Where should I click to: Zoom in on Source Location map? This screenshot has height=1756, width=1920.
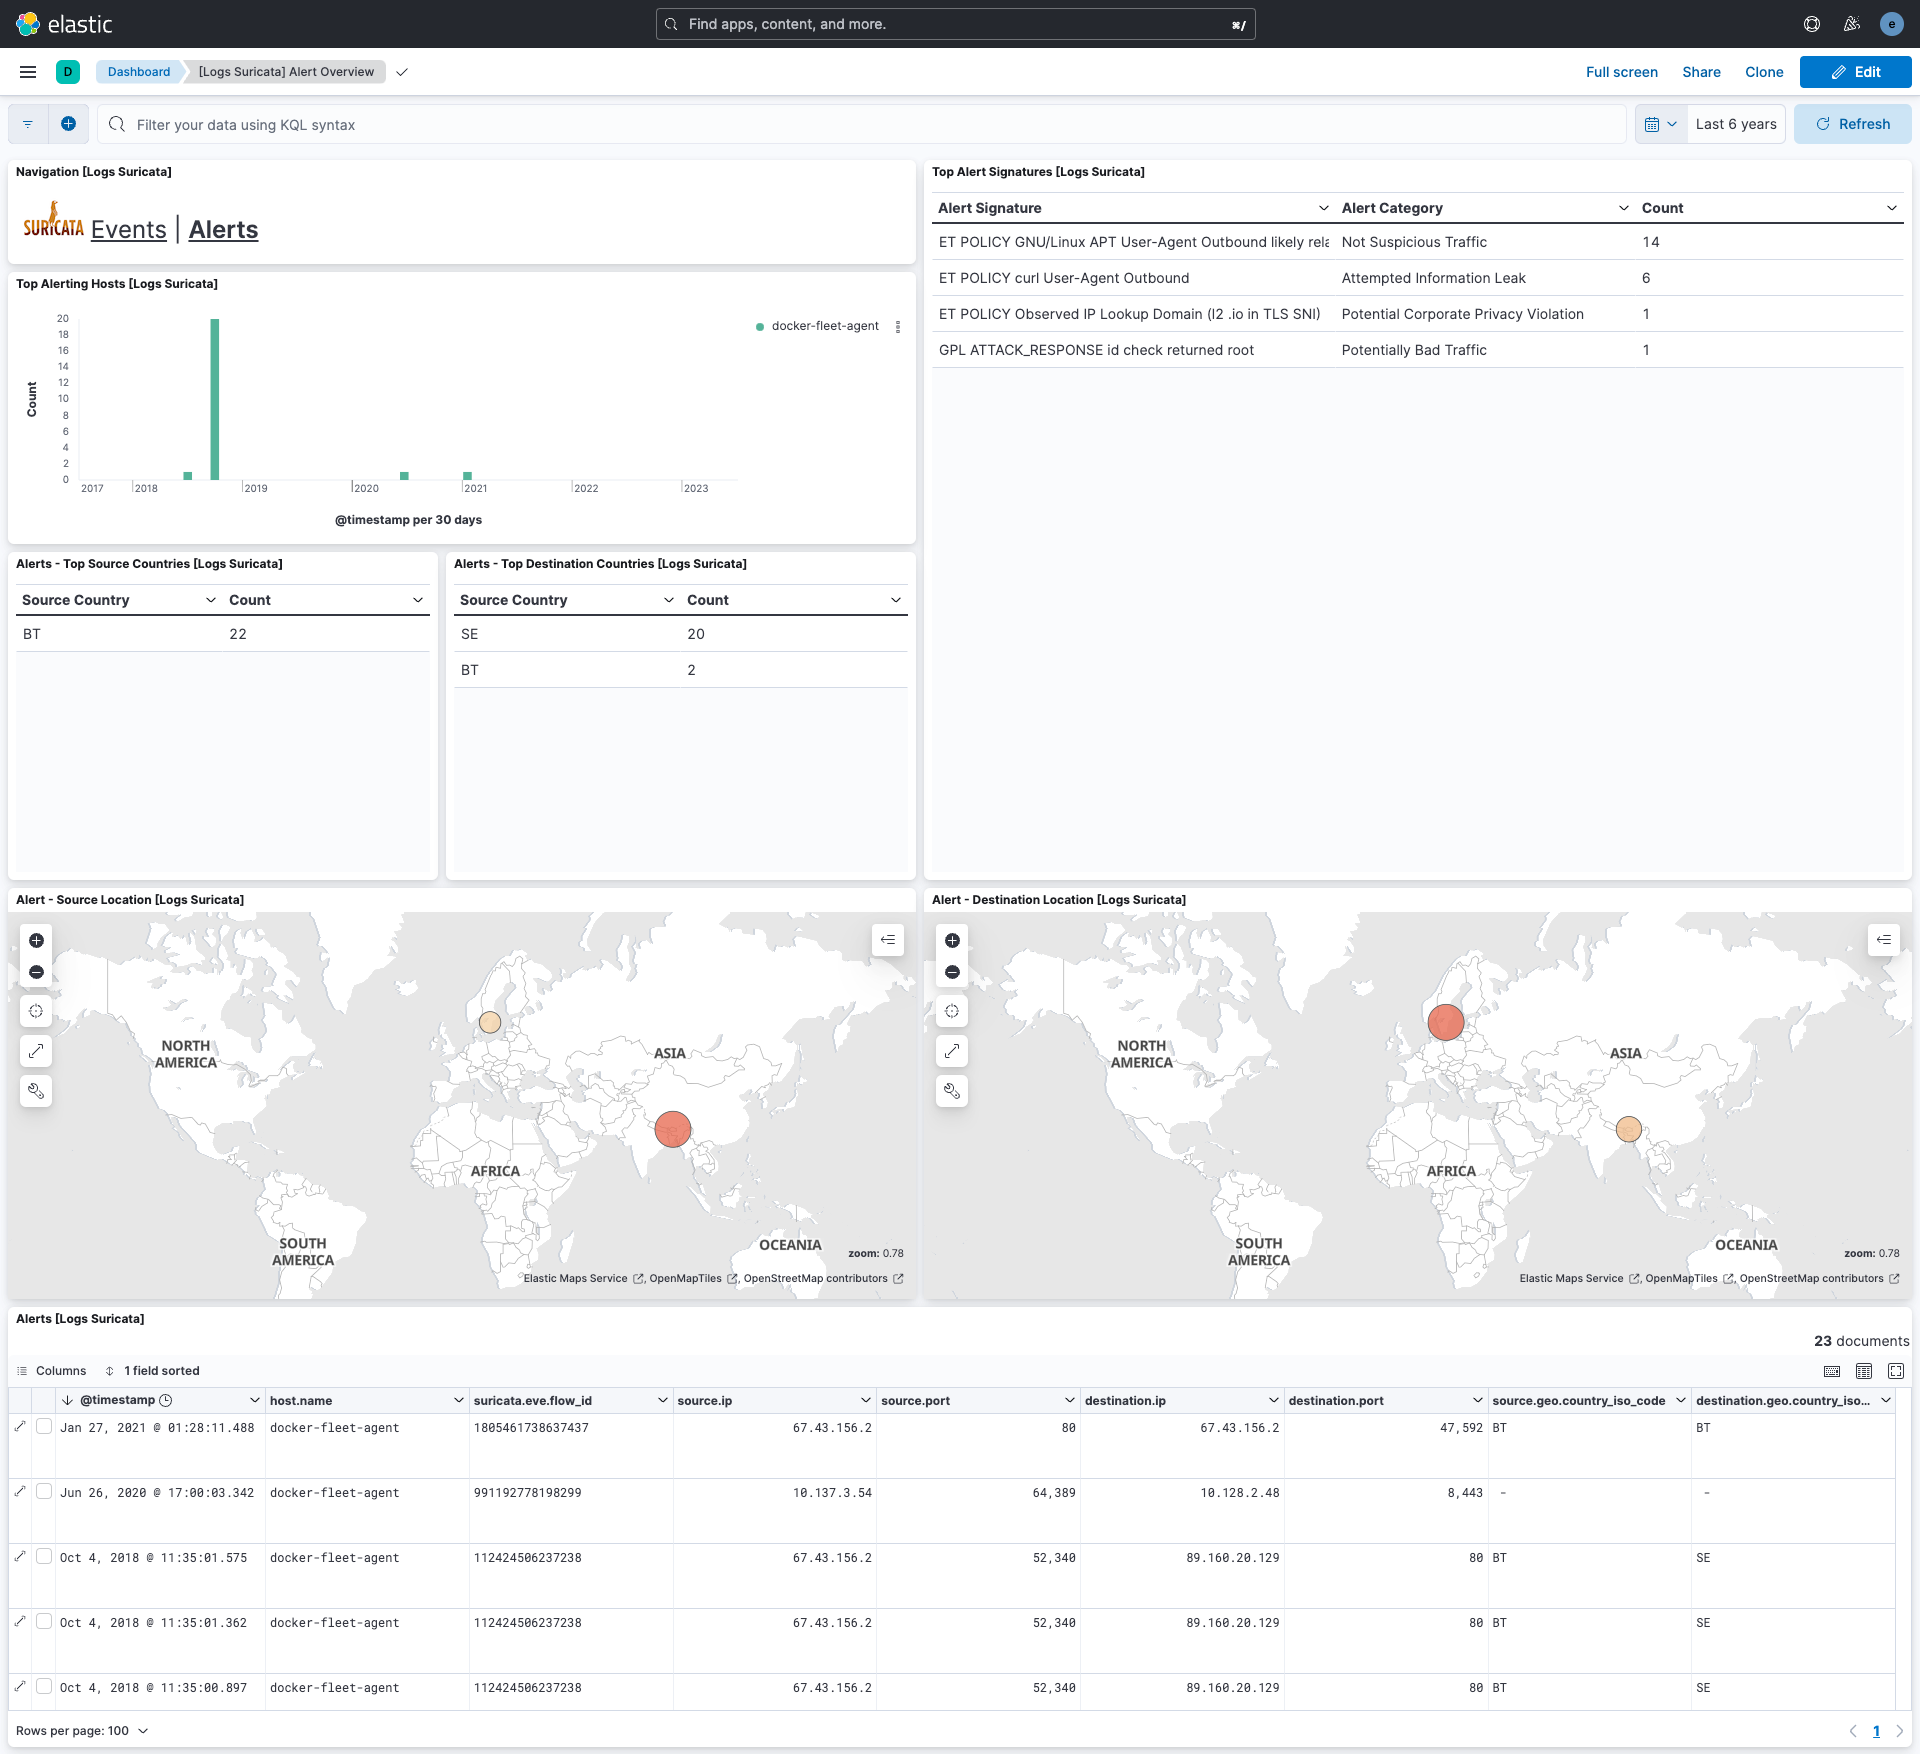point(36,940)
